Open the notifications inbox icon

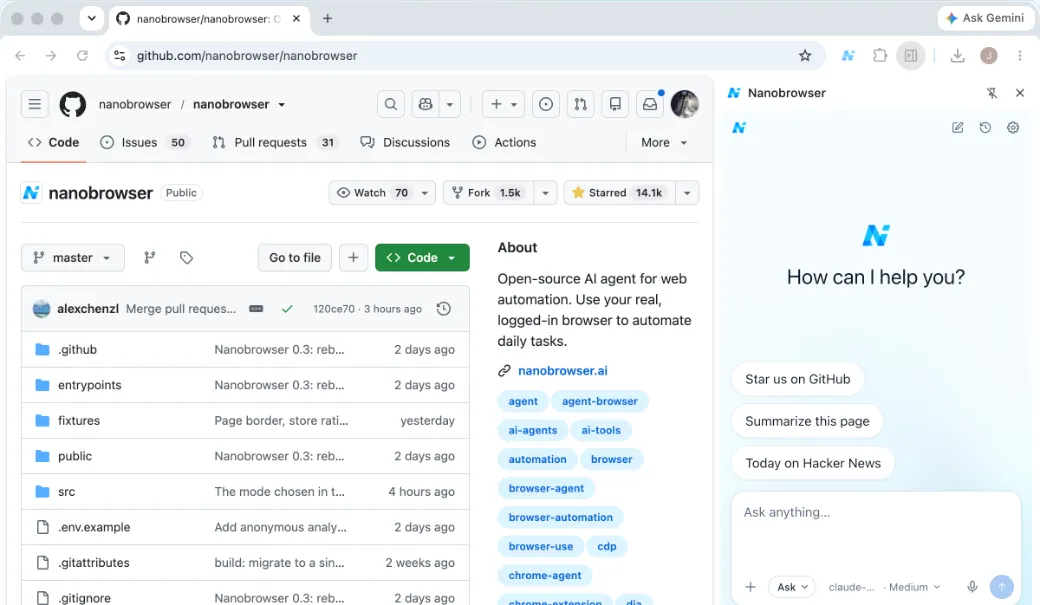[x=650, y=104]
